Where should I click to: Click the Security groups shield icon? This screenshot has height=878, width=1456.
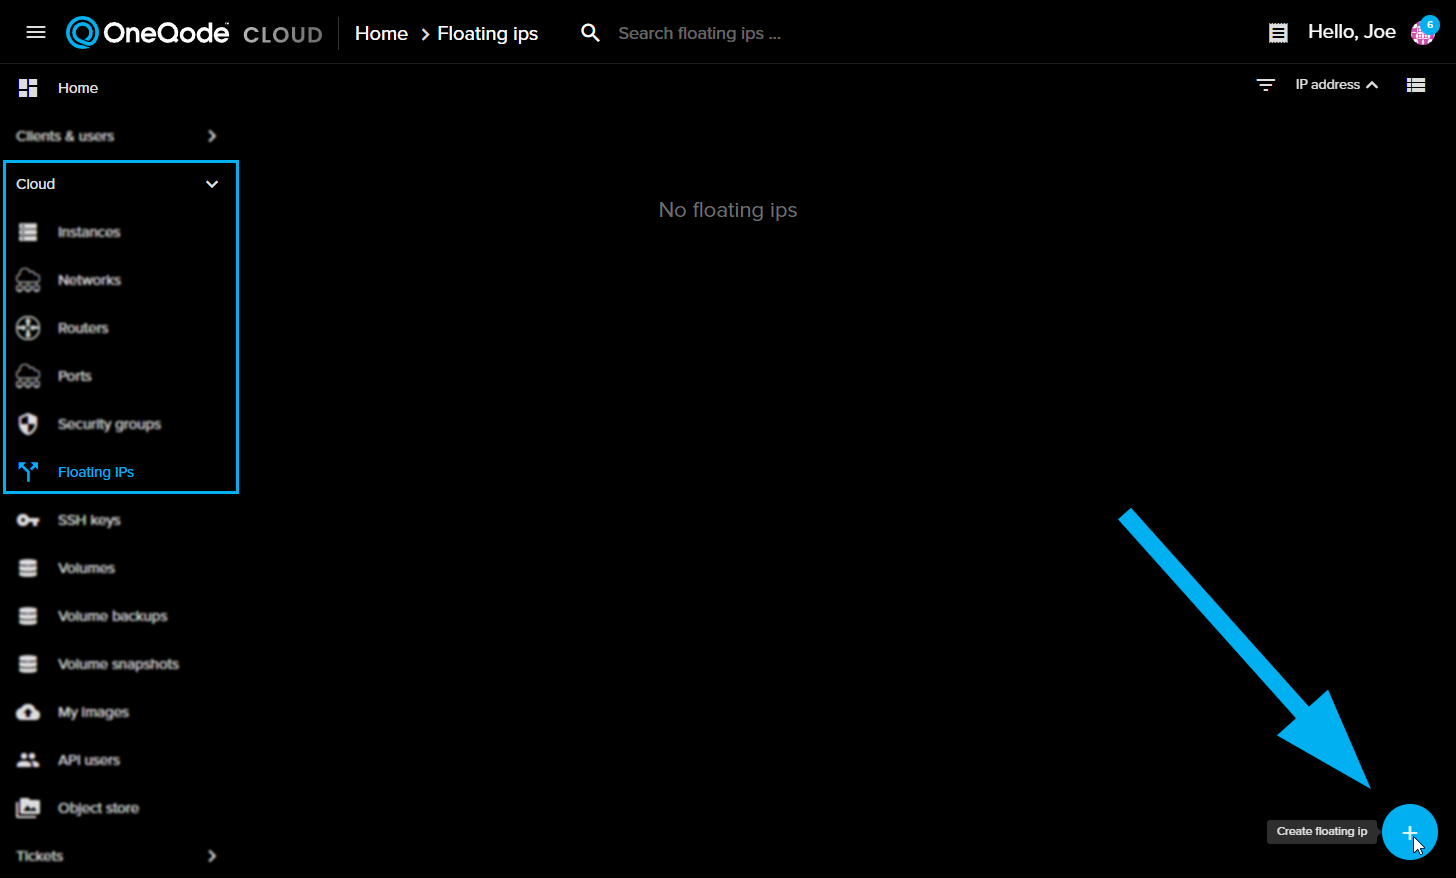(27, 423)
